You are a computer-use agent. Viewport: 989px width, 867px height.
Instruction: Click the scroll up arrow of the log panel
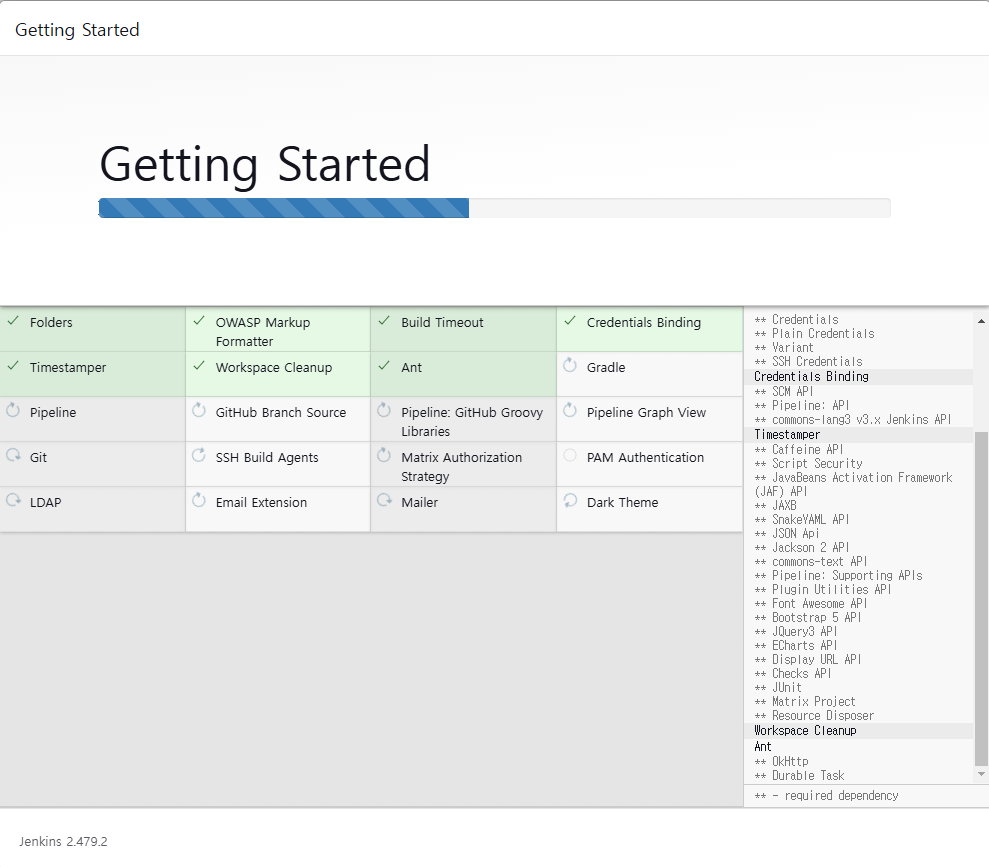click(981, 322)
